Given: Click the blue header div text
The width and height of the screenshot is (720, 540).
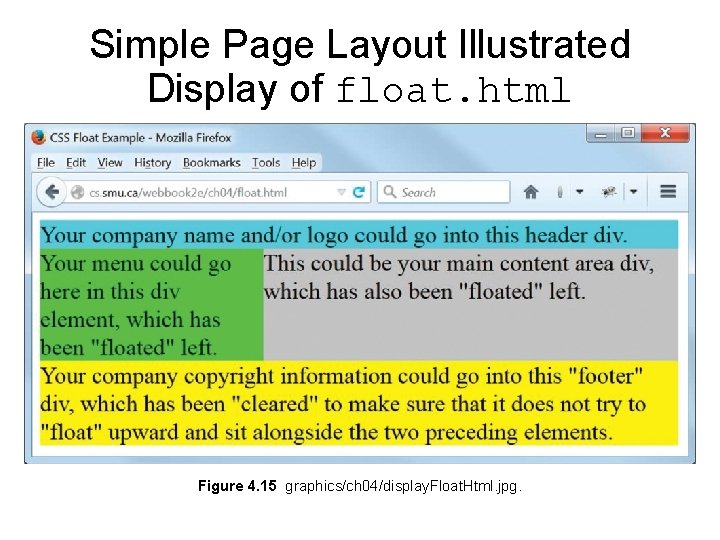Looking at the screenshot, I should click(333, 235).
